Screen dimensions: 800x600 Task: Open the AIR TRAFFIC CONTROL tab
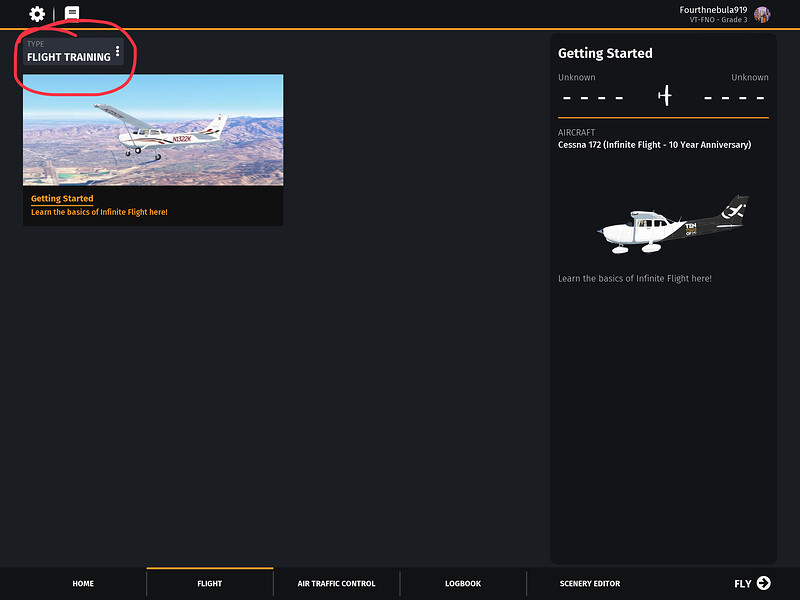336,583
